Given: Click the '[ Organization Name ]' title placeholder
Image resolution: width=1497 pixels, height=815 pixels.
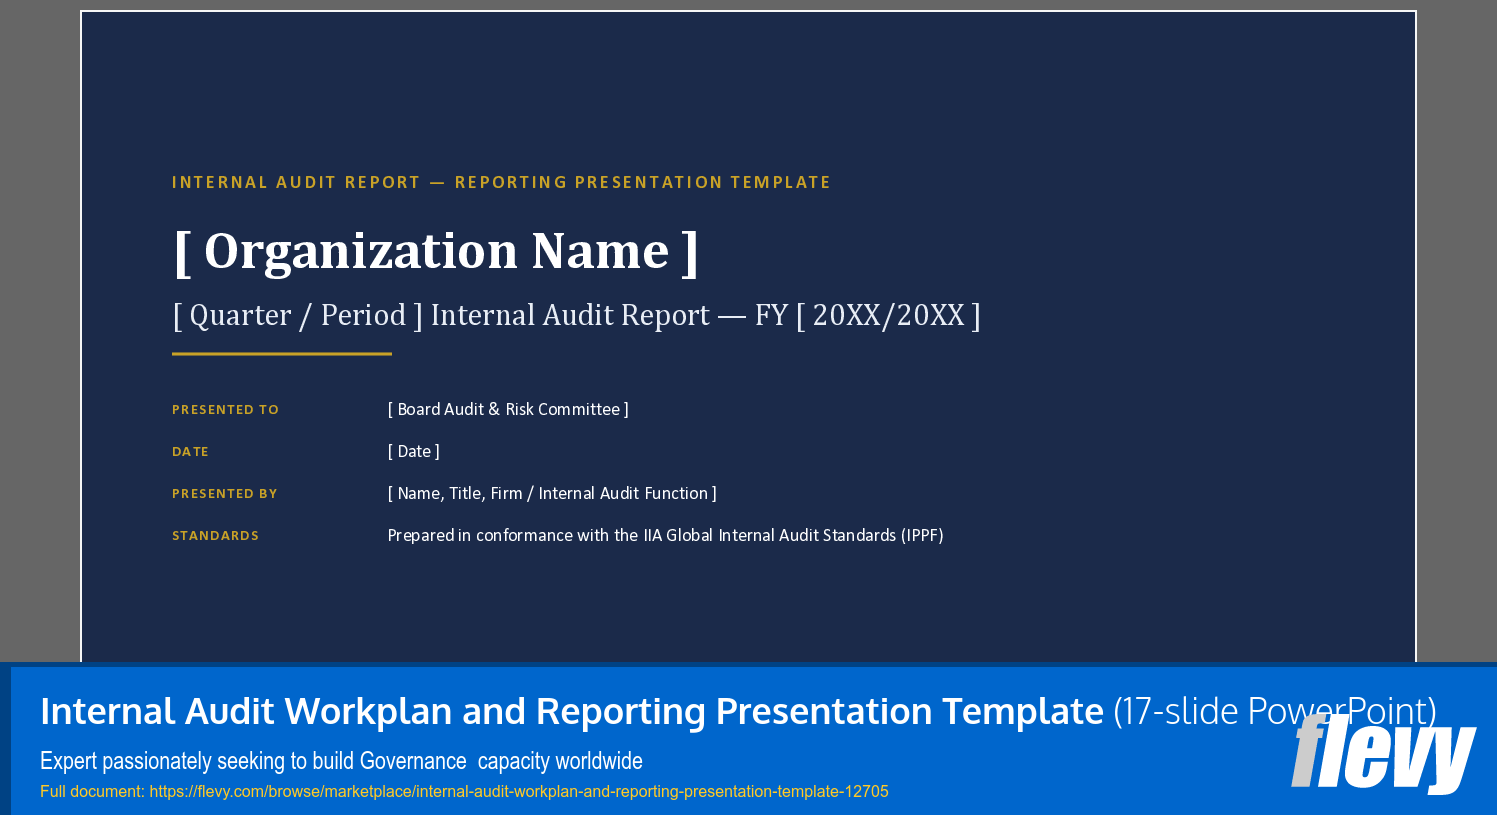Looking at the screenshot, I should [436, 251].
